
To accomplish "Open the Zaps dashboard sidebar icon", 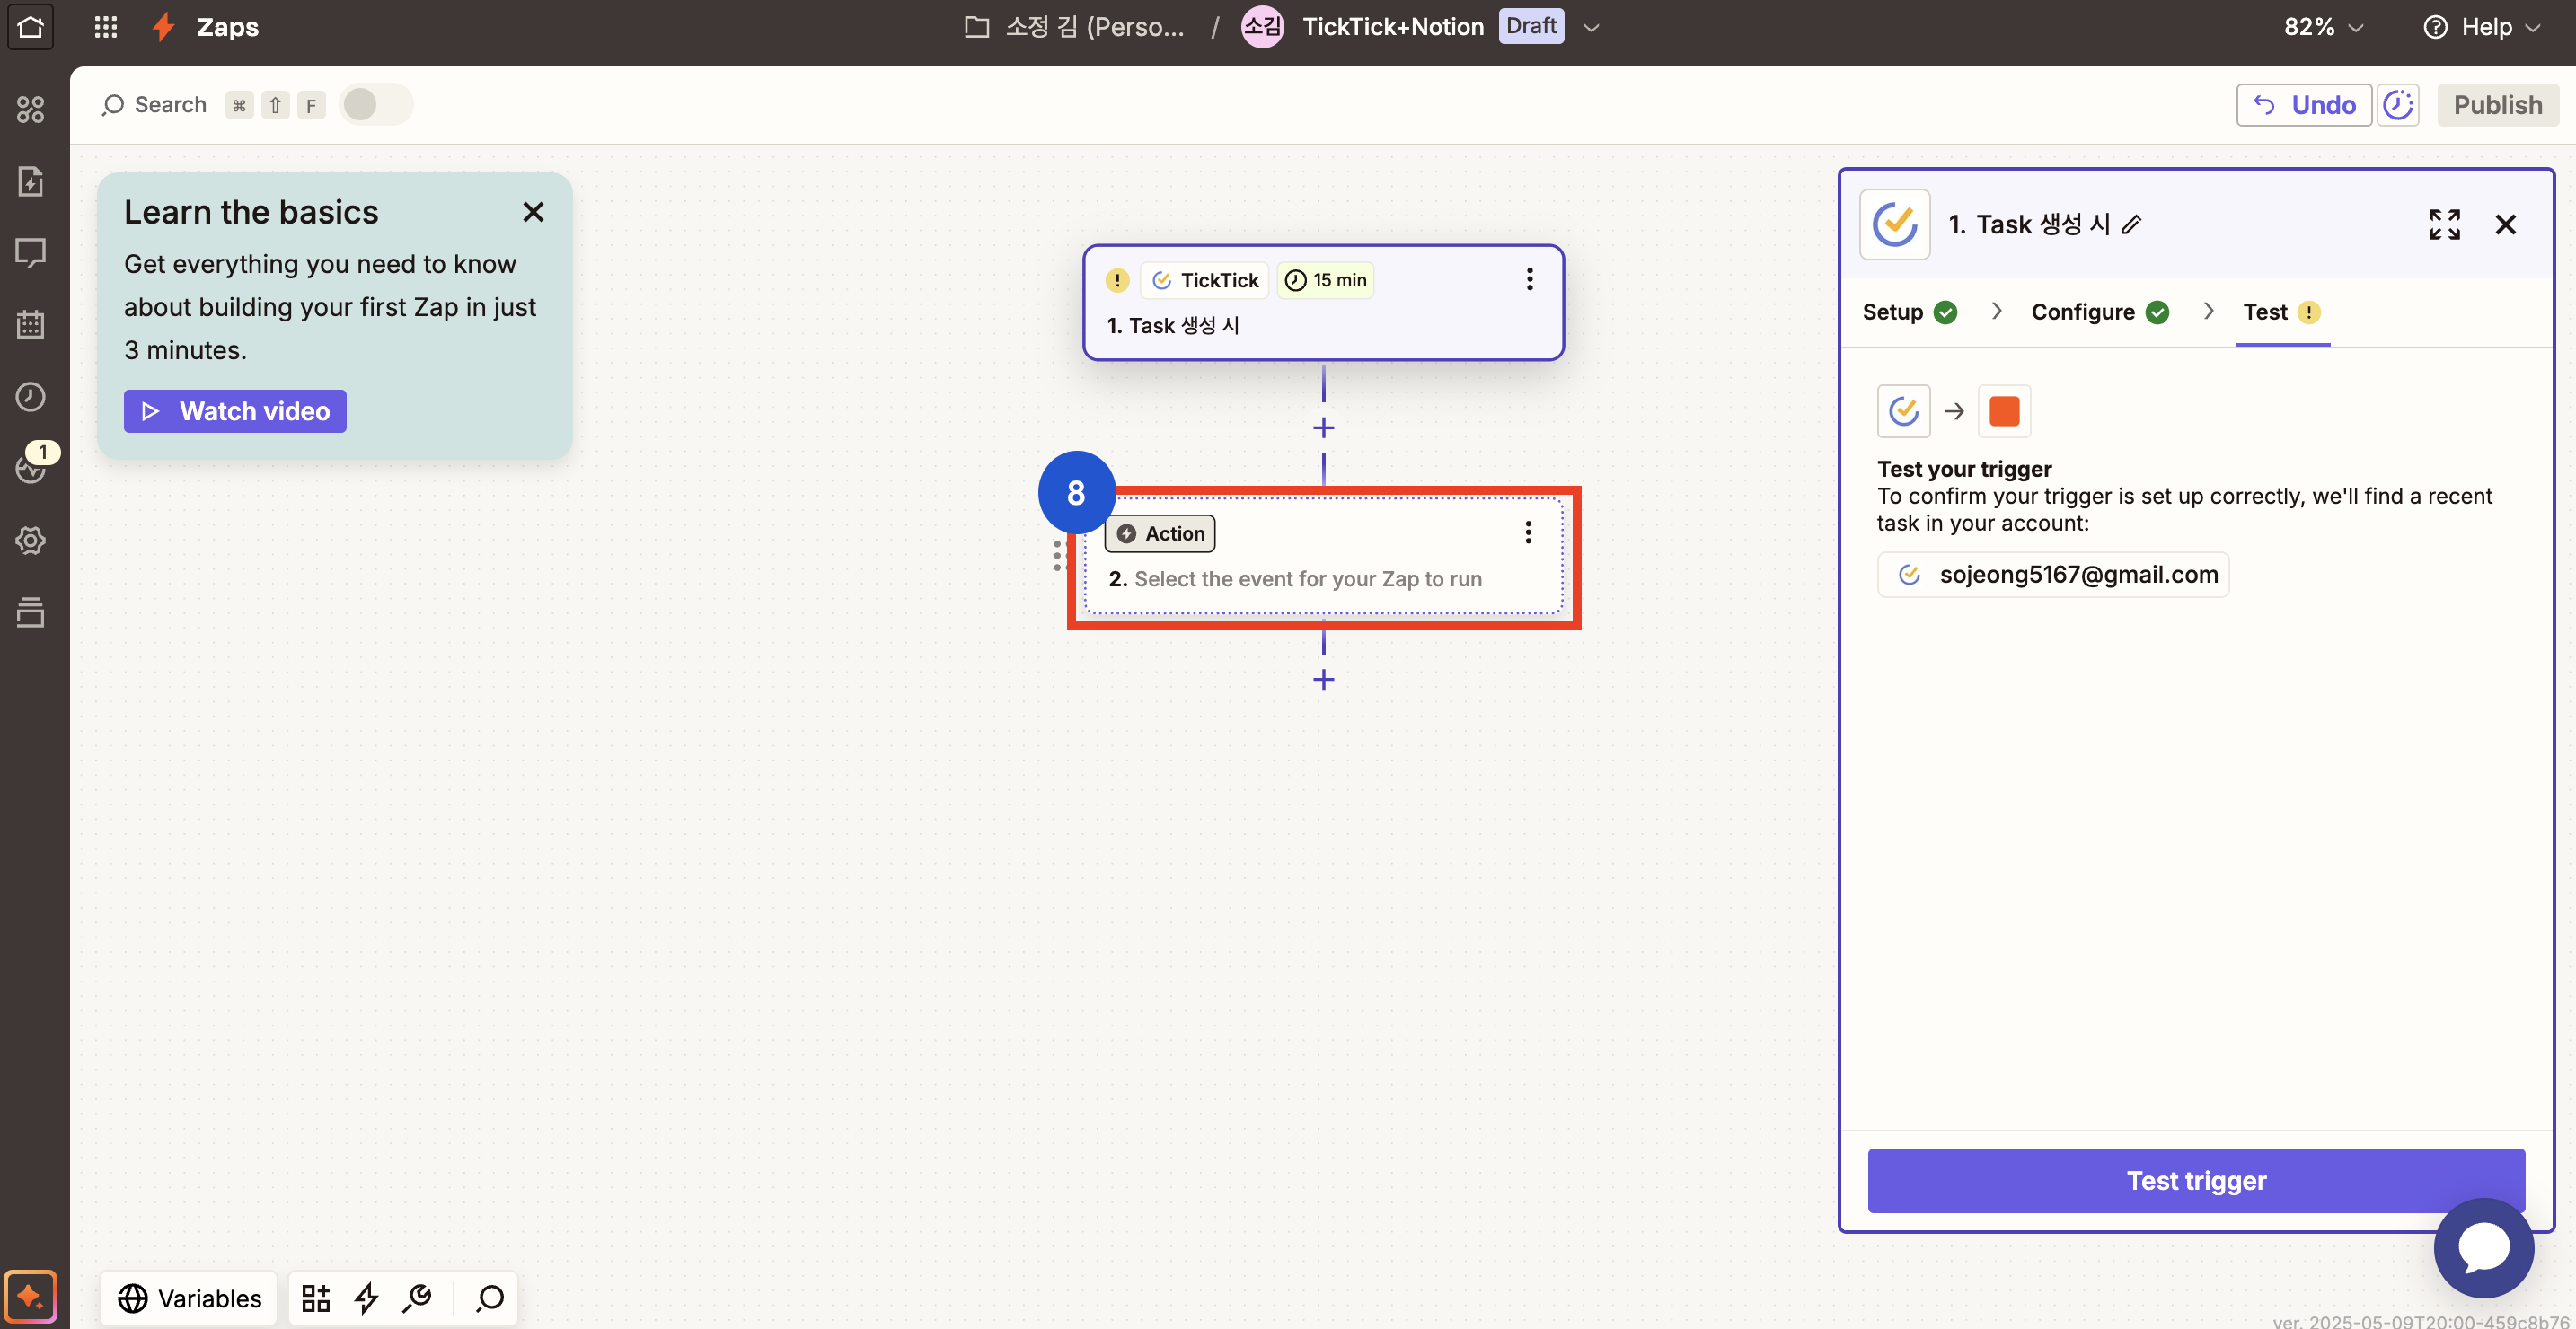I will click(x=30, y=109).
